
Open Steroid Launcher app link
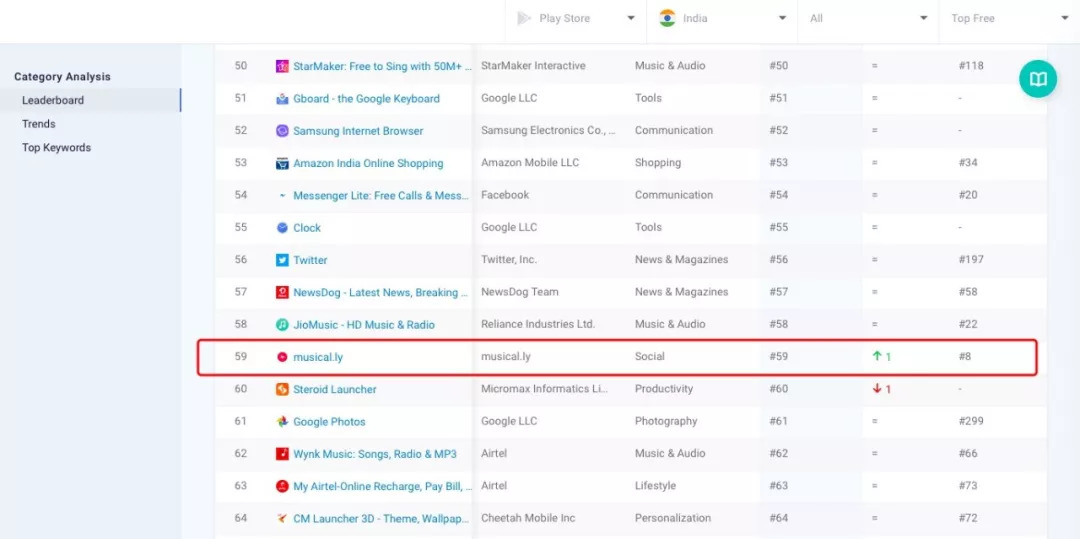(x=335, y=389)
